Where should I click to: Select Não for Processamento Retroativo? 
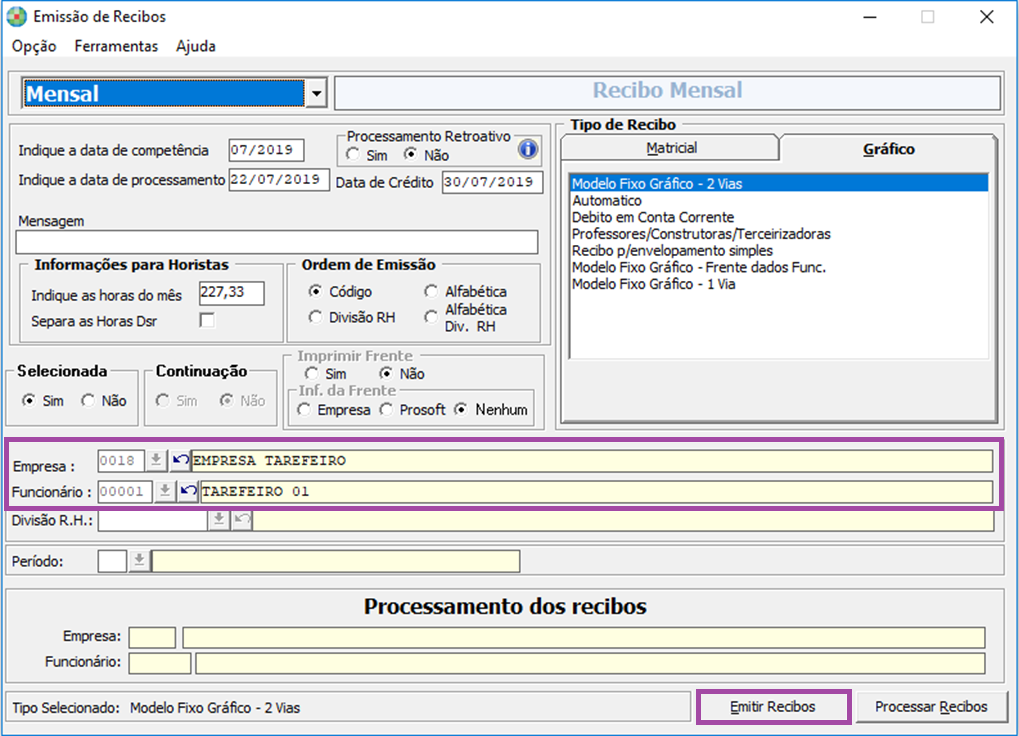410,155
